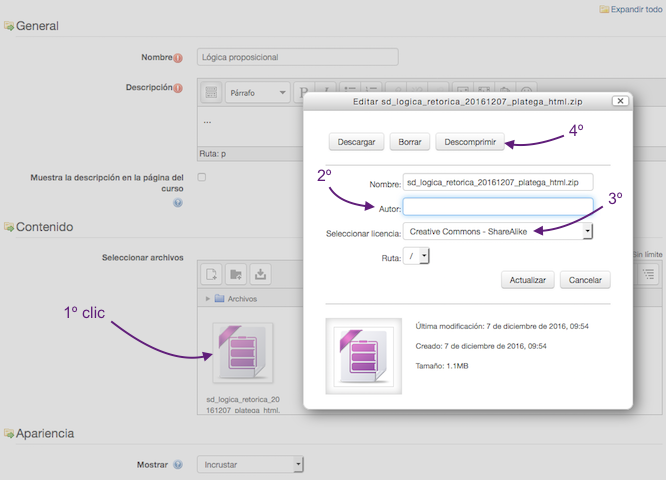Open the Seleccionar licencia dropdown

[499, 231]
